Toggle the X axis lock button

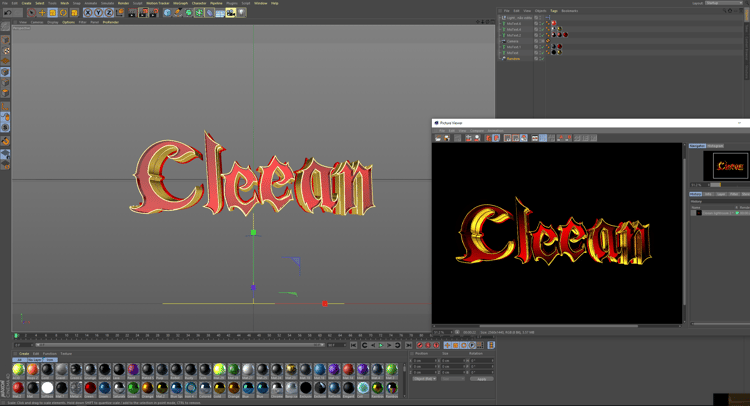point(88,13)
